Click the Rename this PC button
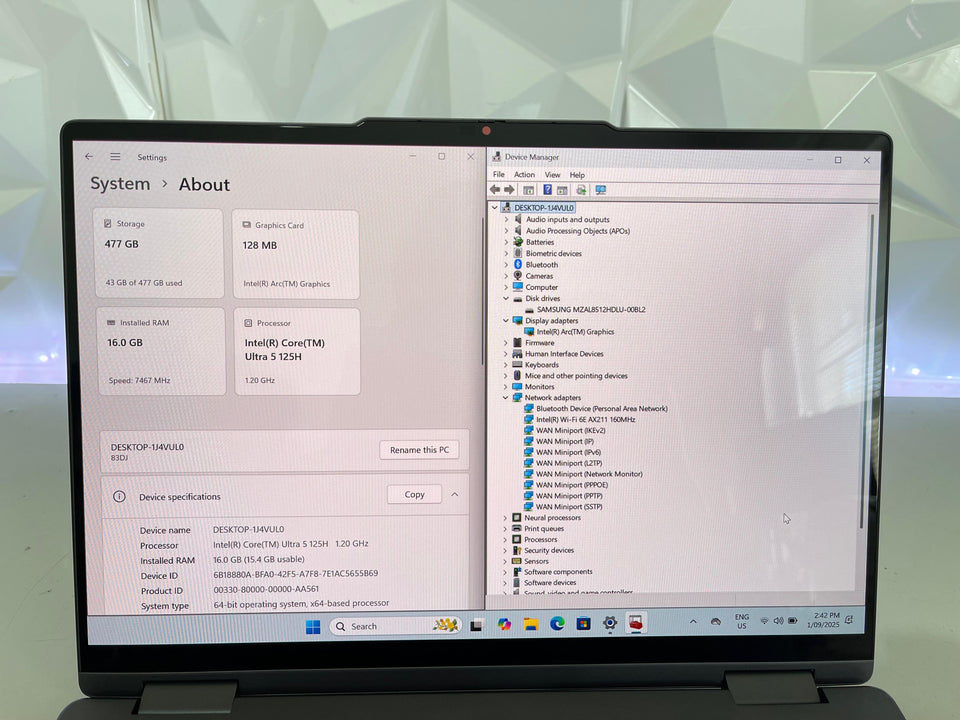Screen dimensions: 960x720 click(x=419, y=450)
